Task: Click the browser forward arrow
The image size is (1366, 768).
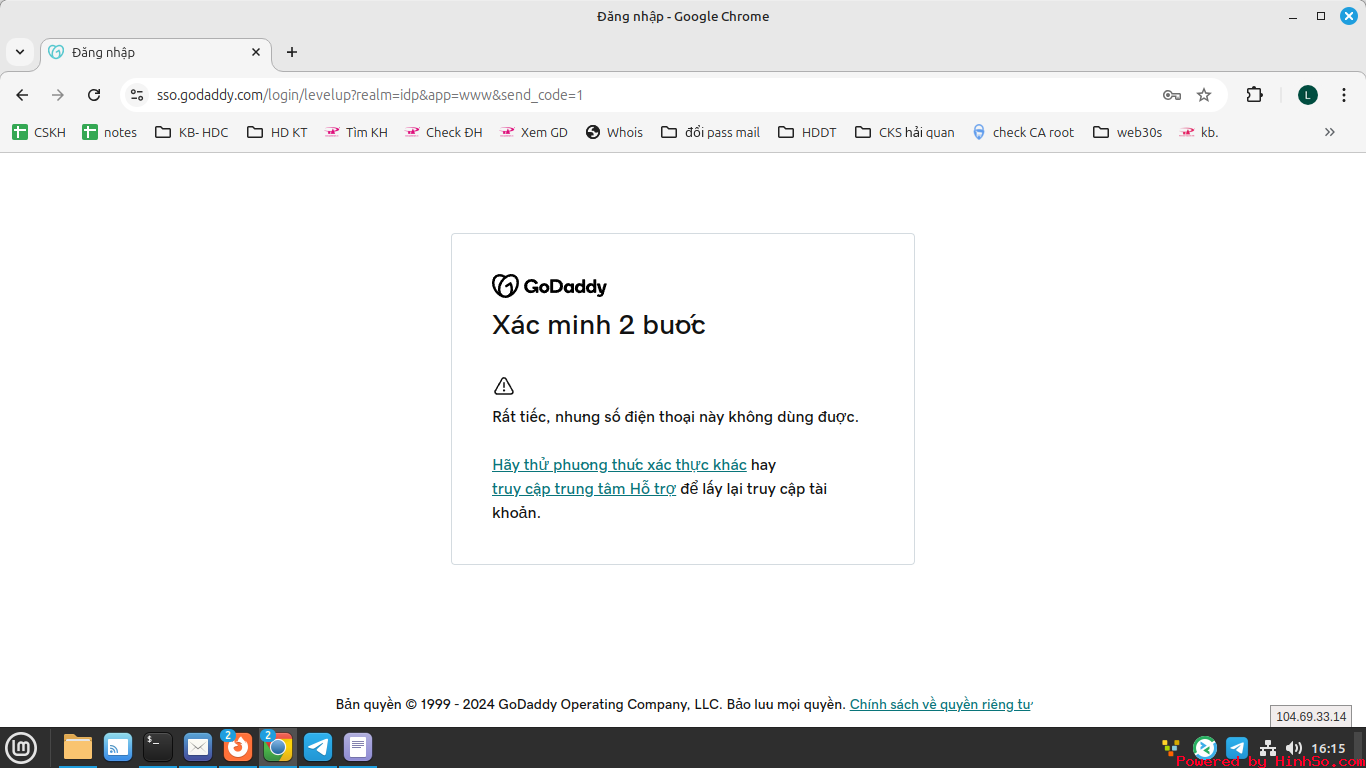Action: (x=58, y=95)
